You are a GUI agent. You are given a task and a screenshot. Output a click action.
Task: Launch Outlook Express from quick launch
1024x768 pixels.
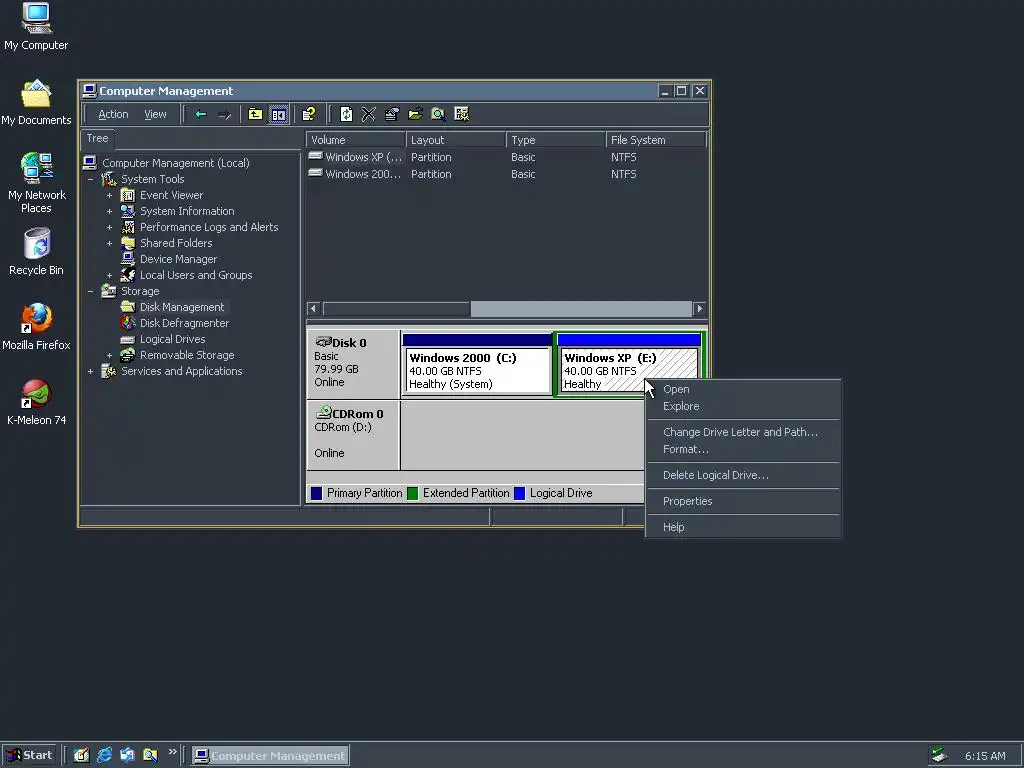127,756
